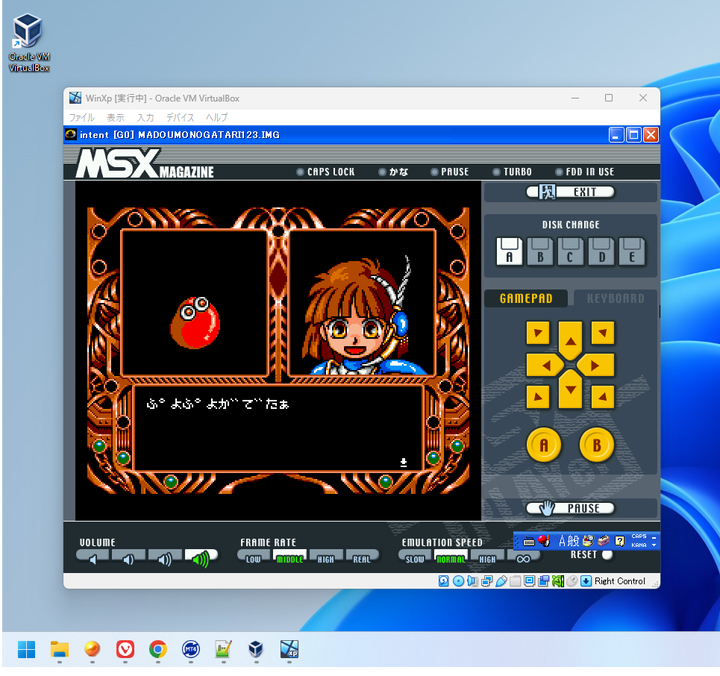Viewport: 720px width, 676px height.
Task: Push the gamepad right arrow
Action: (x=596, y=366)
